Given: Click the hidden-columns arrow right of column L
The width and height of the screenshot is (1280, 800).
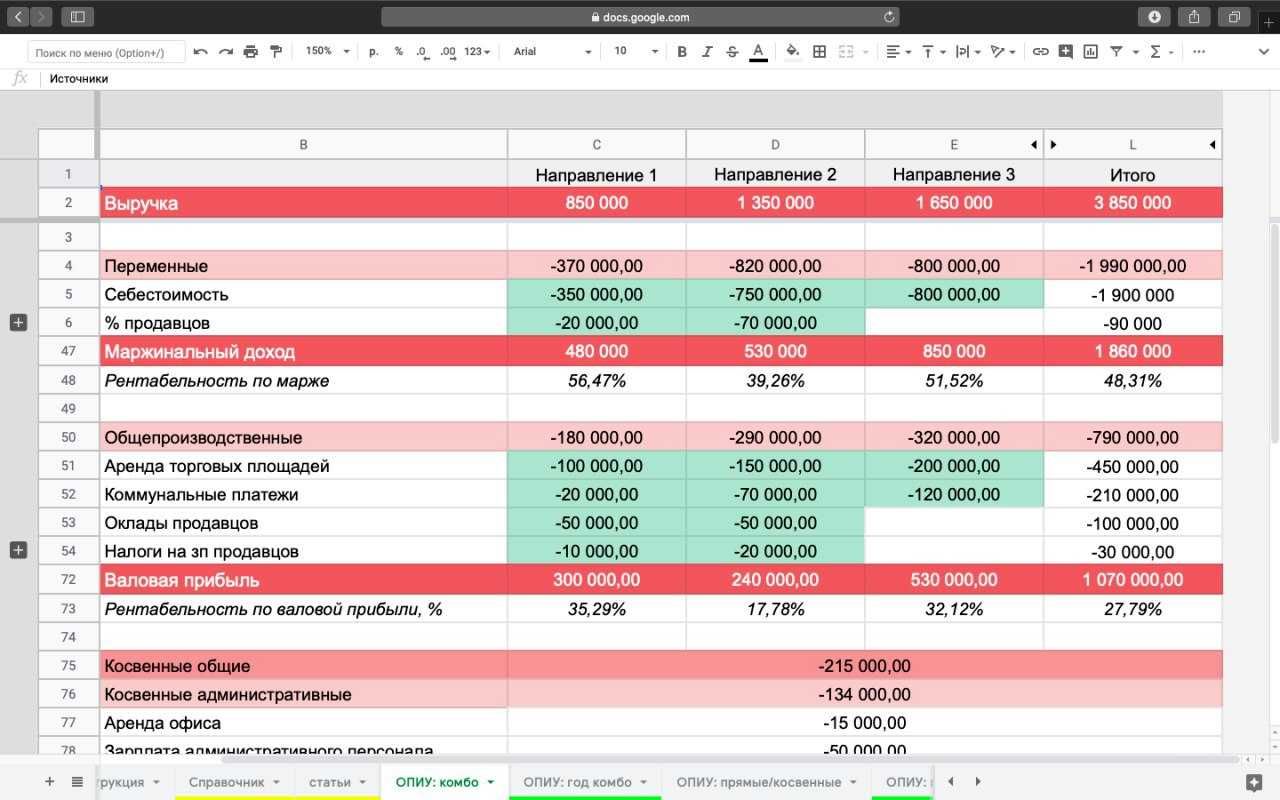Looking at the screenshot, I should click(1212, 145).
